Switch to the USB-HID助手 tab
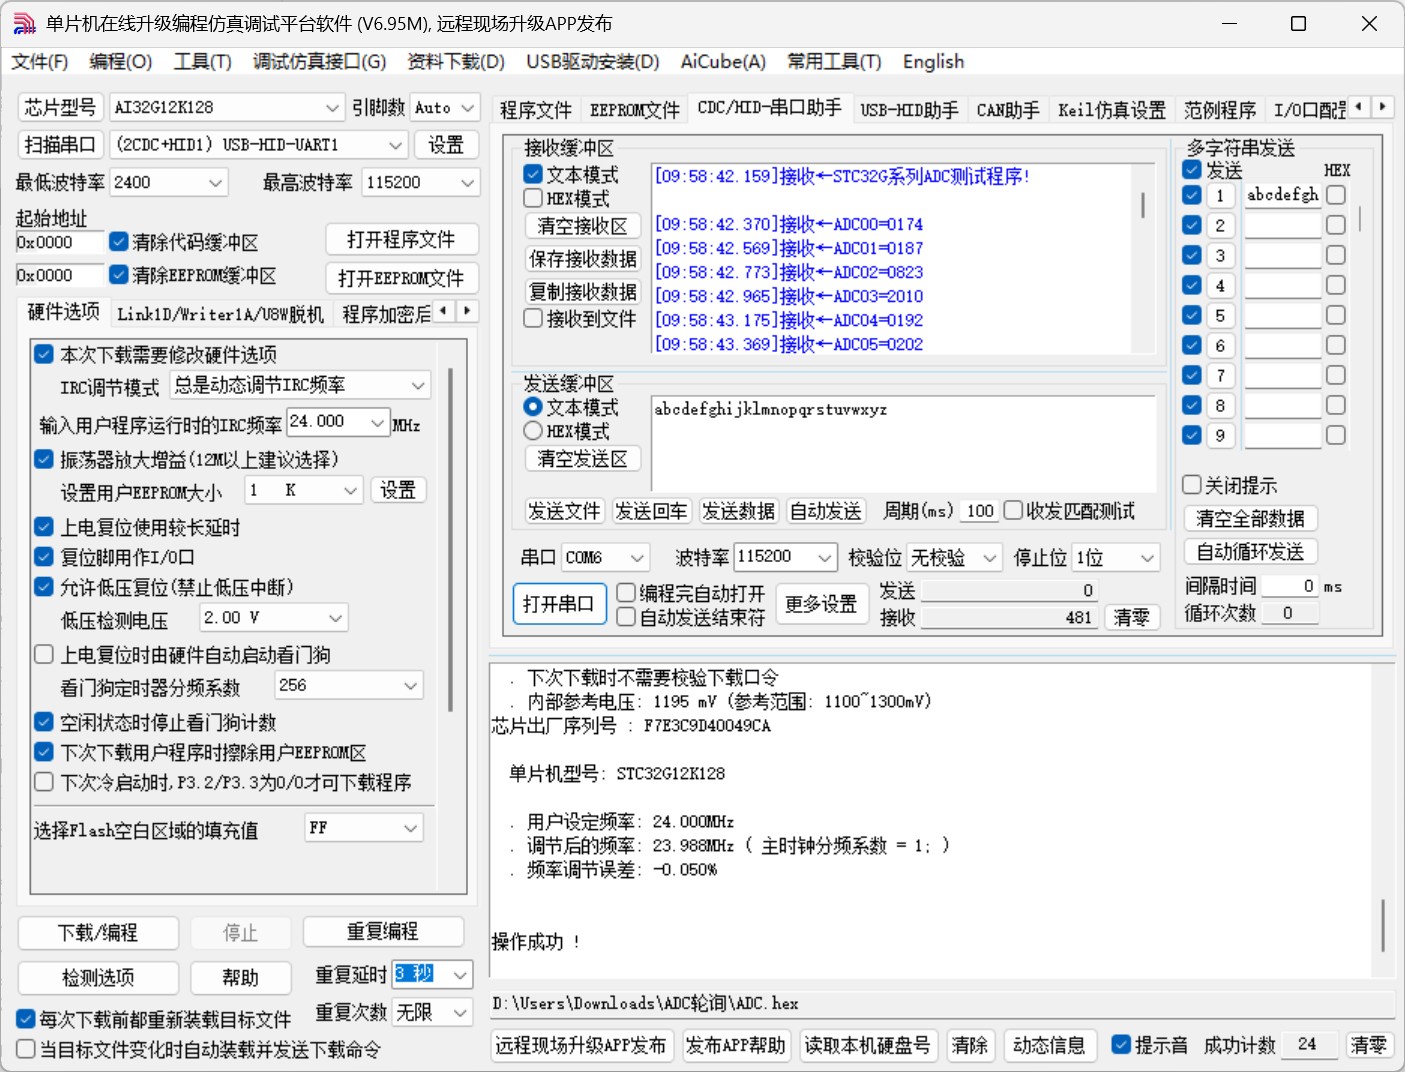Viewport: 1405px width, 1072px height. click(908, 110)
